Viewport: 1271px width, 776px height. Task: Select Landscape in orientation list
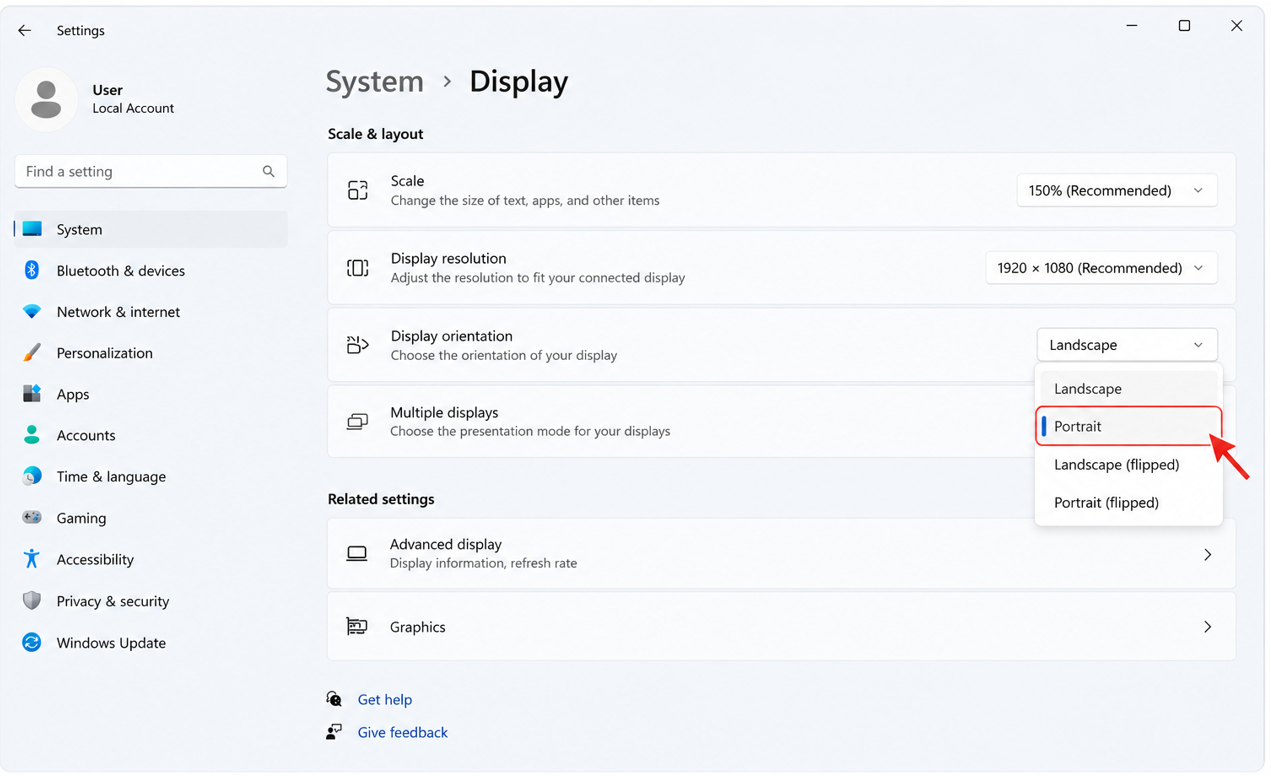pos(1128,388)
